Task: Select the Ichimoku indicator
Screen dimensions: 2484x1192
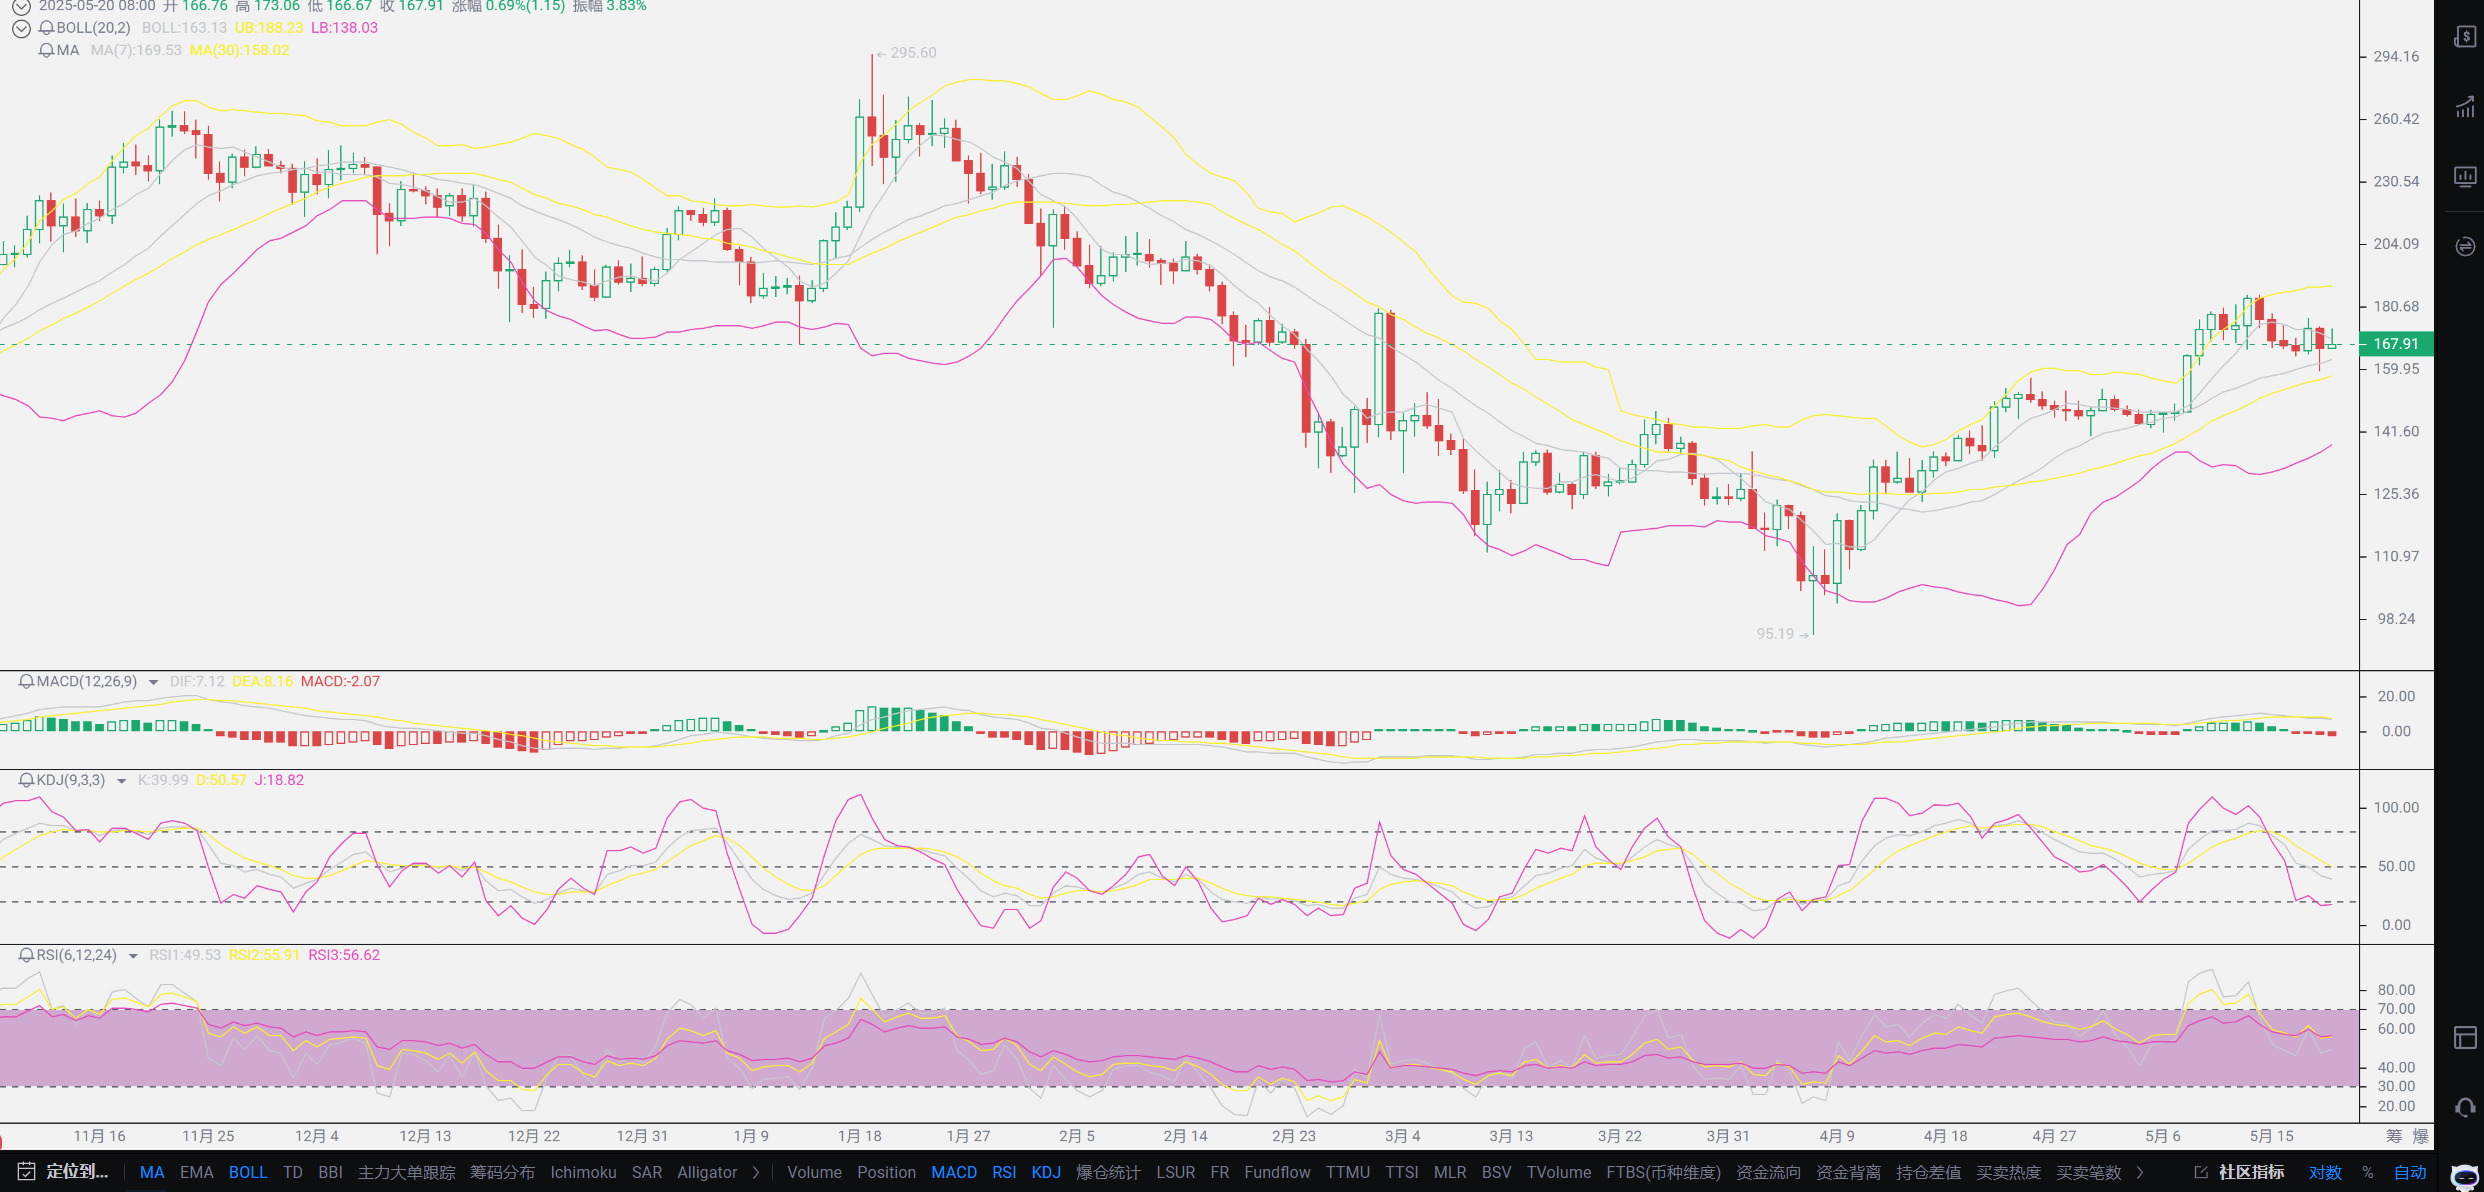Action: coord(583,1172)
